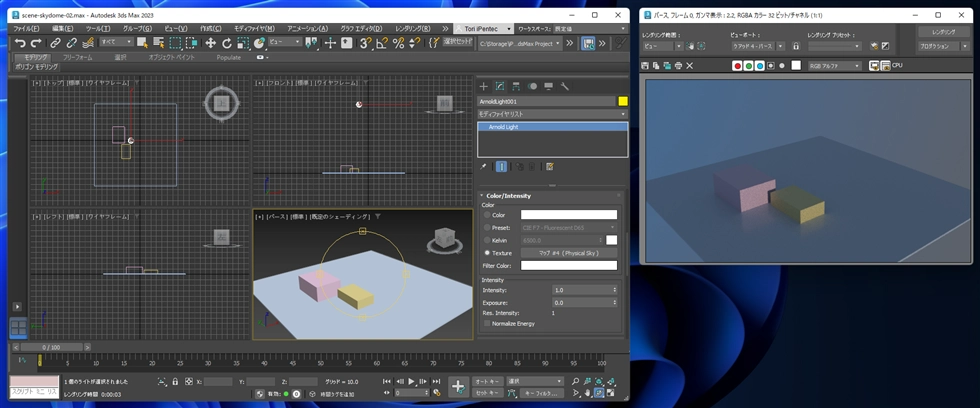Screen dimensions: 980x408
Task: Open the Create tab (plus icon) in command panel
Action: tap(483, 86)
